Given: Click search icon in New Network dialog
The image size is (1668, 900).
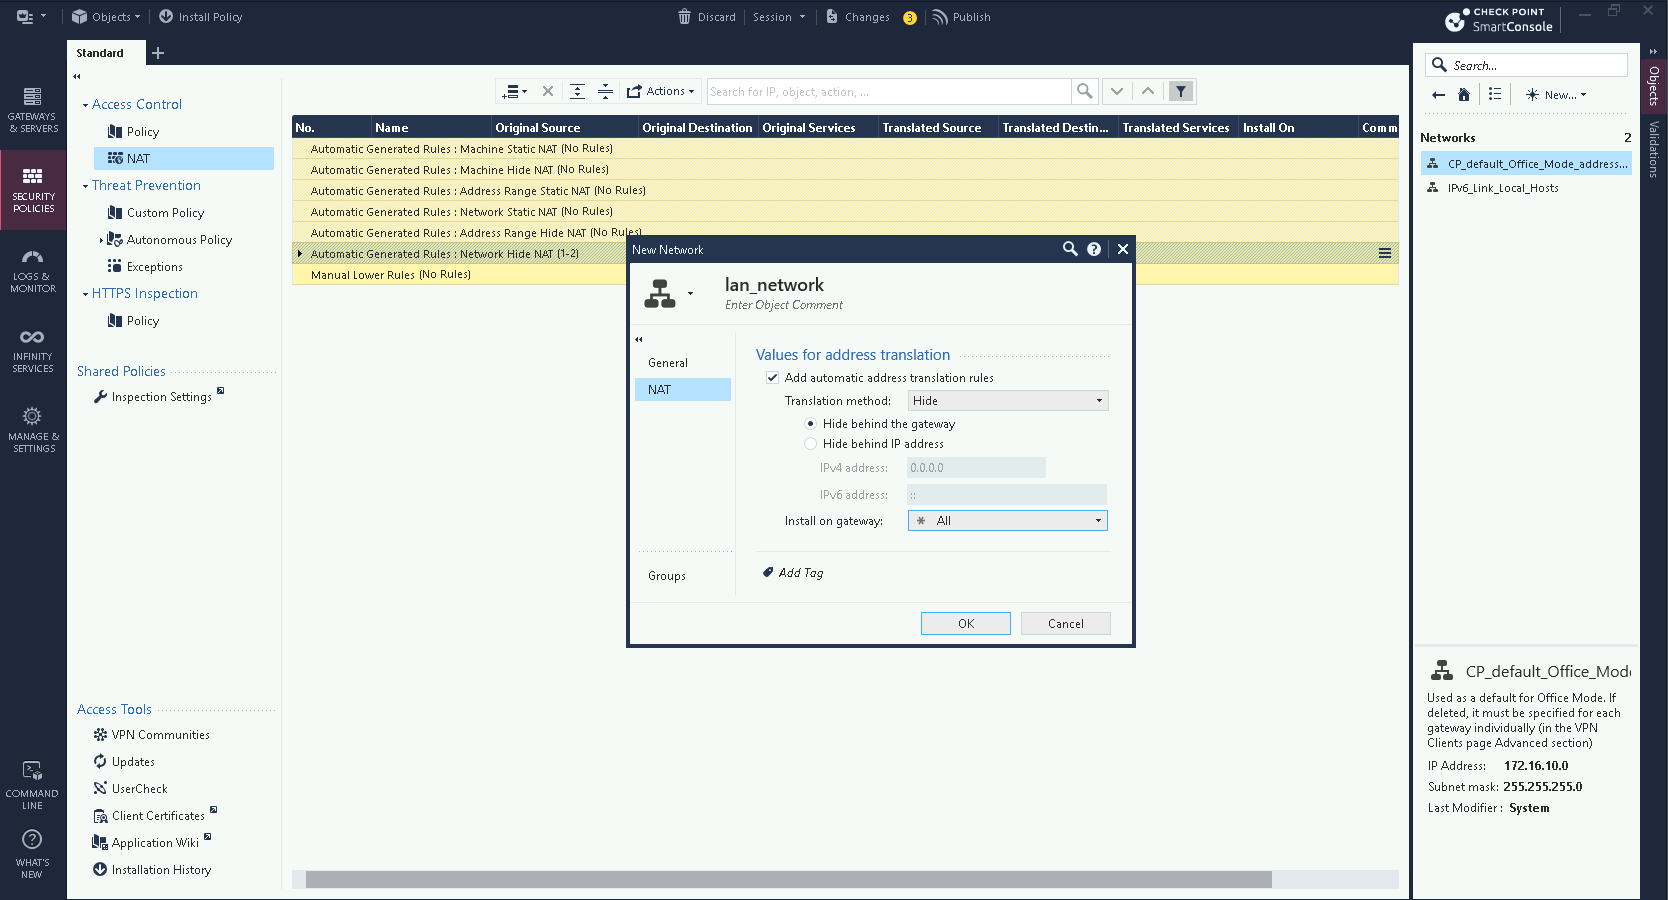Looking at the screenshot, I should coord(1070,249).
